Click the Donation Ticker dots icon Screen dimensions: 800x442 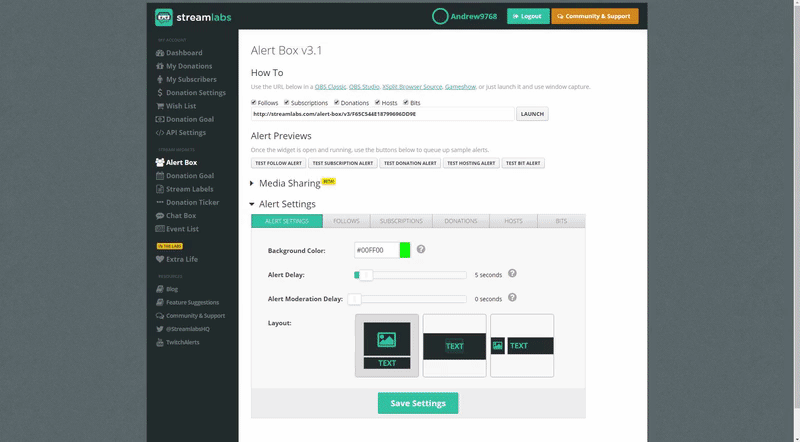[160, 202]
